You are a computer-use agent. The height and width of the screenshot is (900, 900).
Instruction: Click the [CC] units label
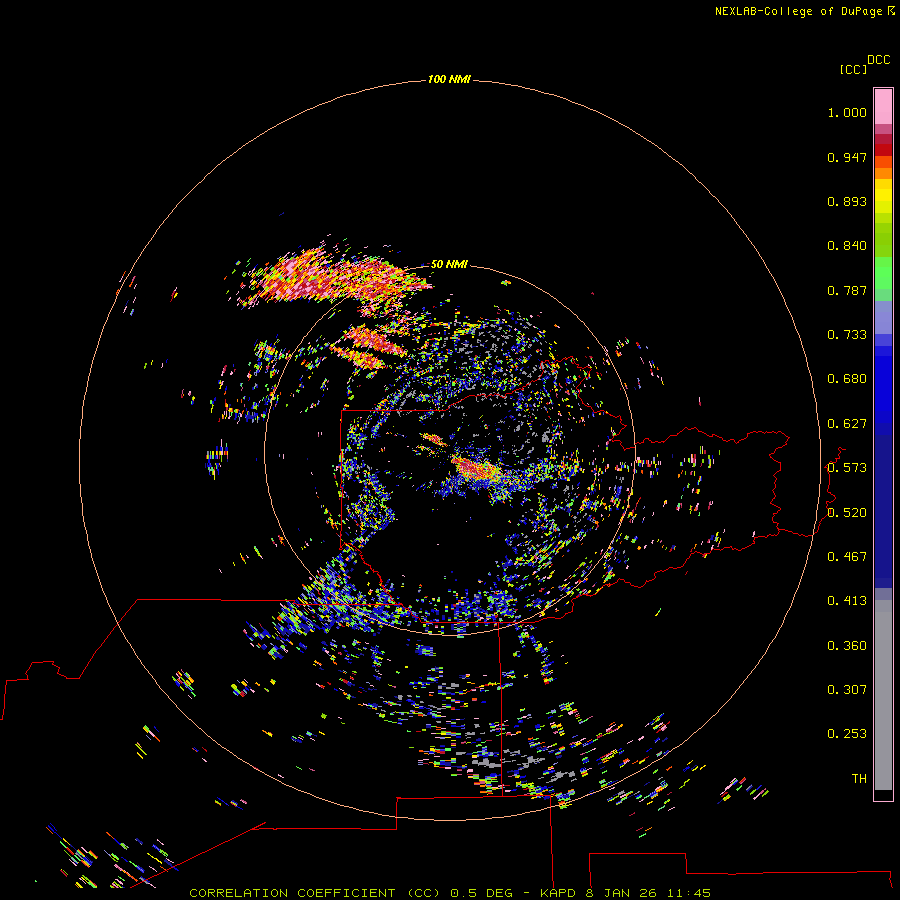(853, 69)
